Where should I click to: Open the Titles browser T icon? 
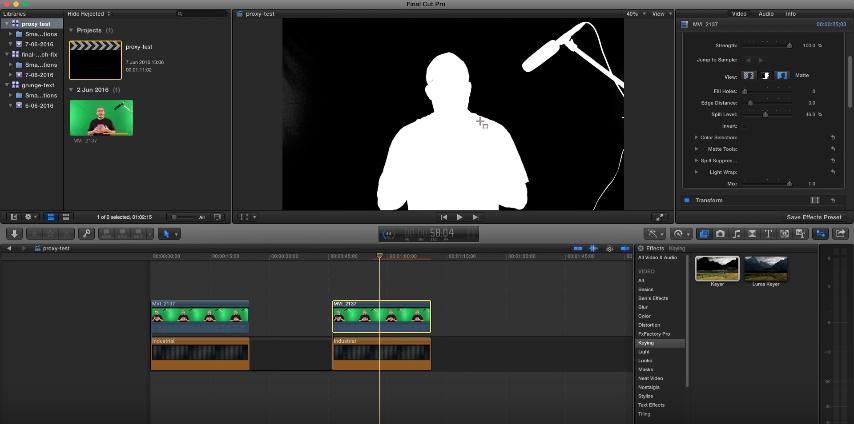tap(768, 234)
